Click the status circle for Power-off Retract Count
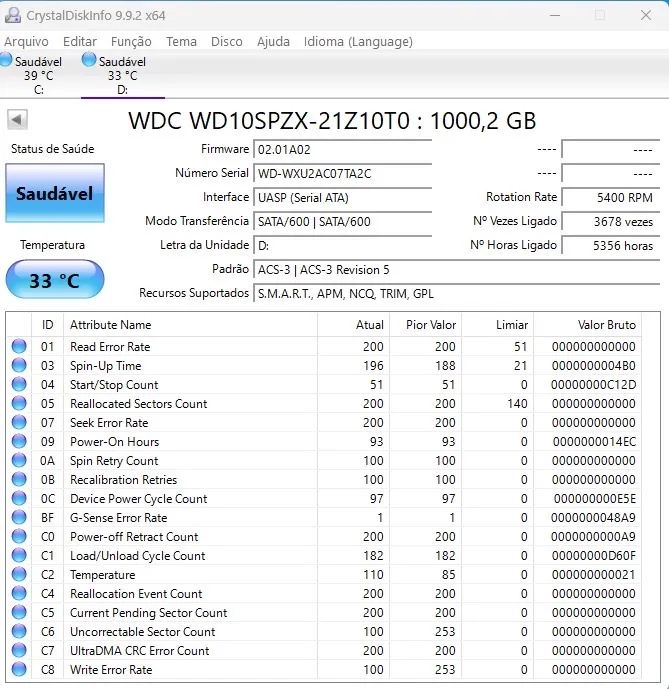Viewport: 669px width, 689px height. 19,536
